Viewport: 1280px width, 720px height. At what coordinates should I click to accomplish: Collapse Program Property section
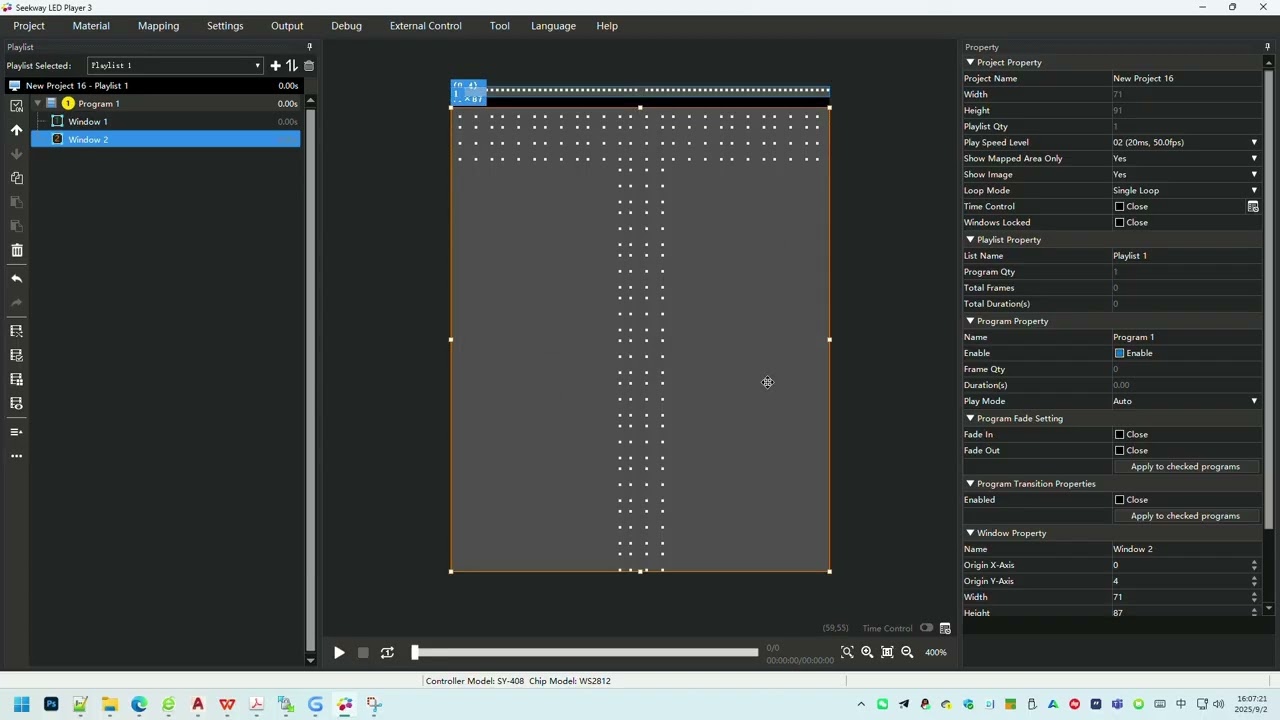tap(970, 321)
